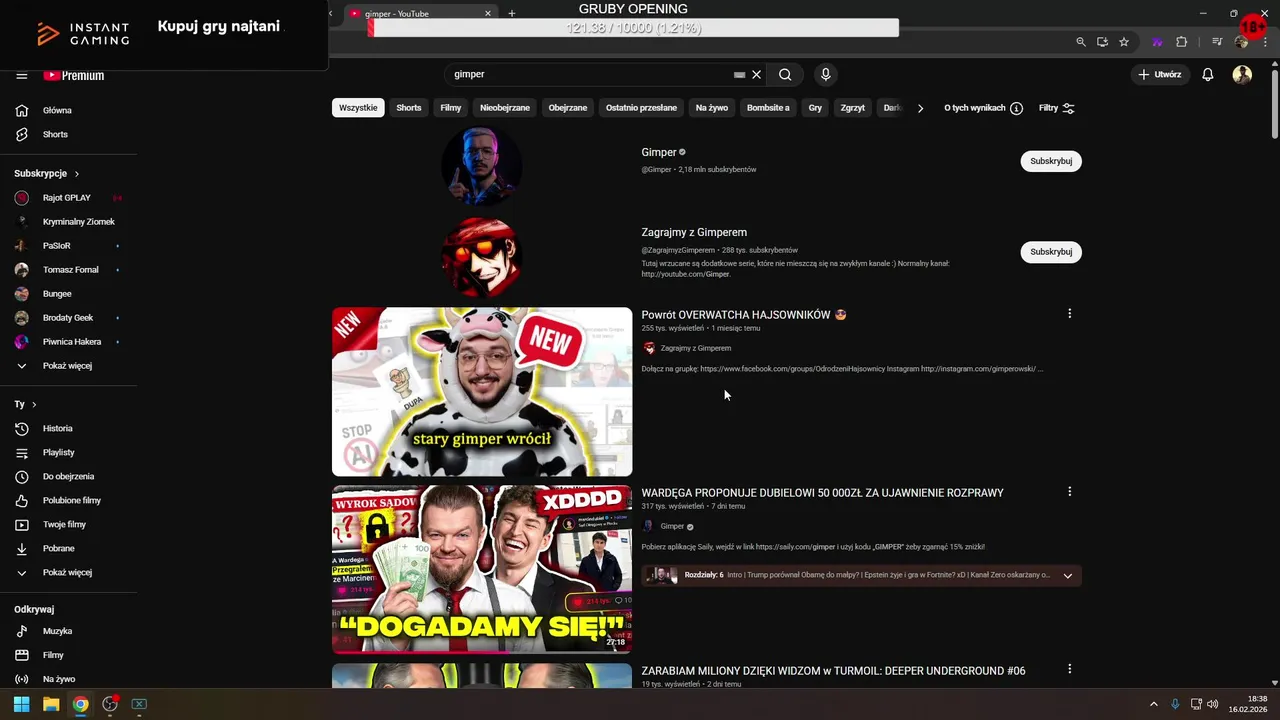Select the Ostatnio przesłane filter chip

pyautogui.click(x=641, y=108)
